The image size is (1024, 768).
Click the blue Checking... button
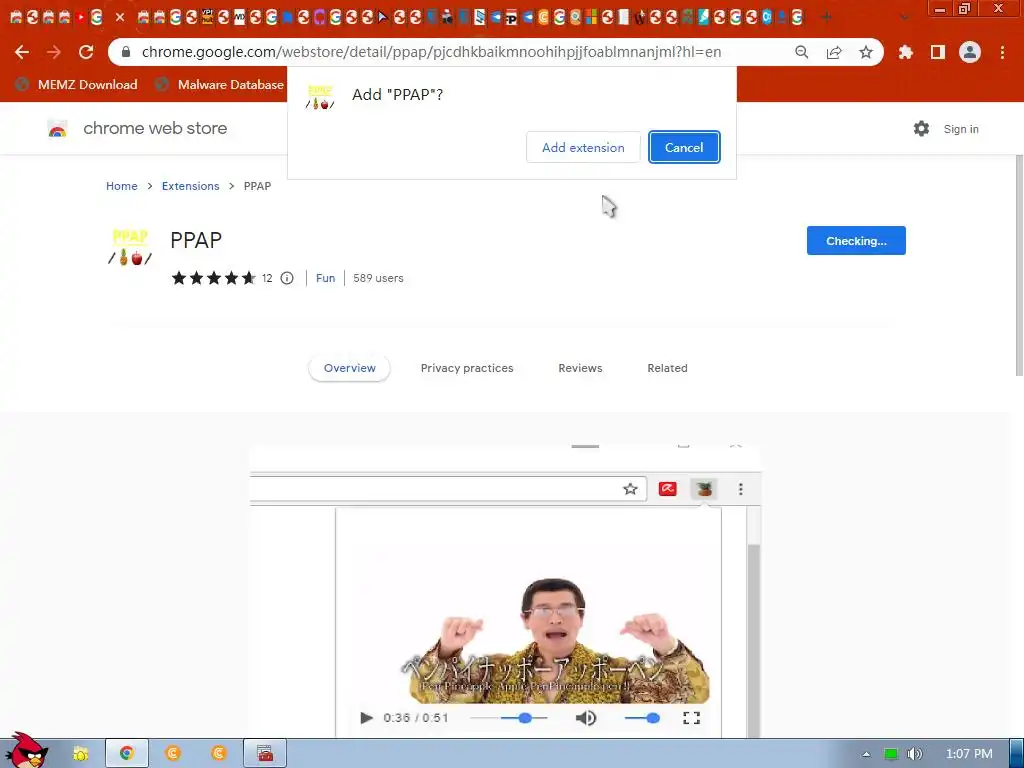pos(856,240)
